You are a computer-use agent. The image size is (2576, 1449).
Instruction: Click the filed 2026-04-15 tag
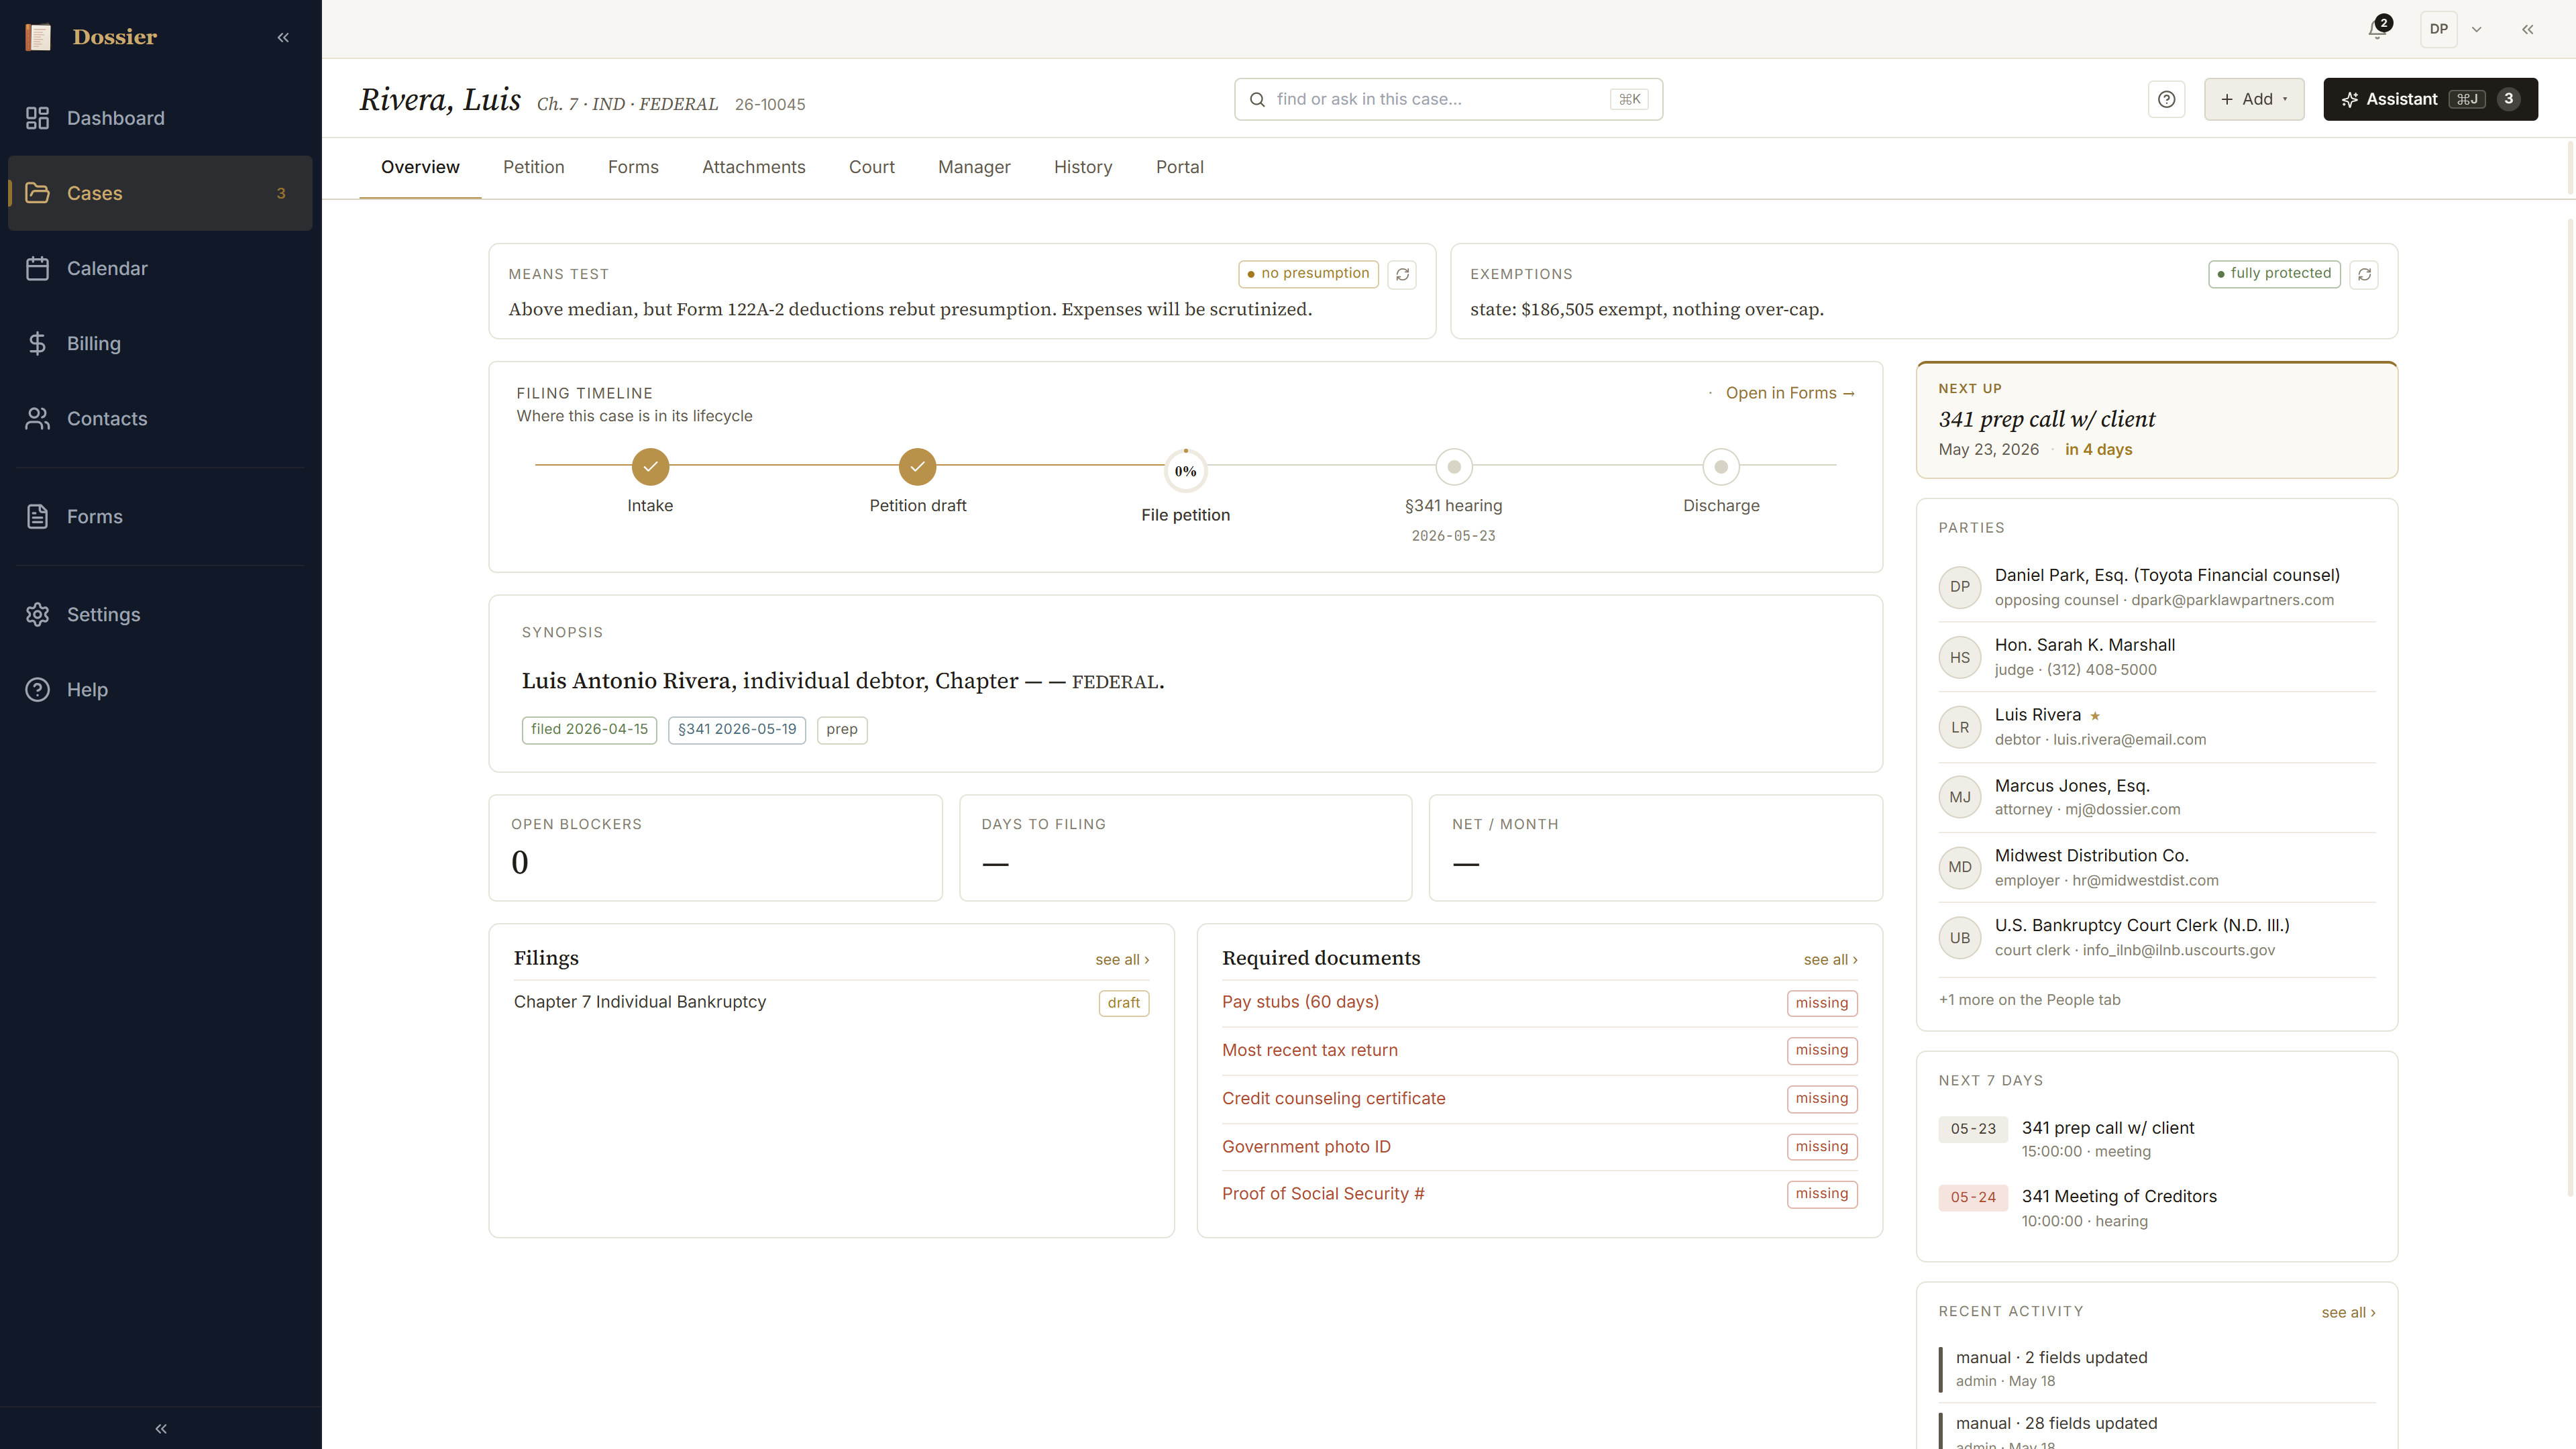tap(589, 730)
